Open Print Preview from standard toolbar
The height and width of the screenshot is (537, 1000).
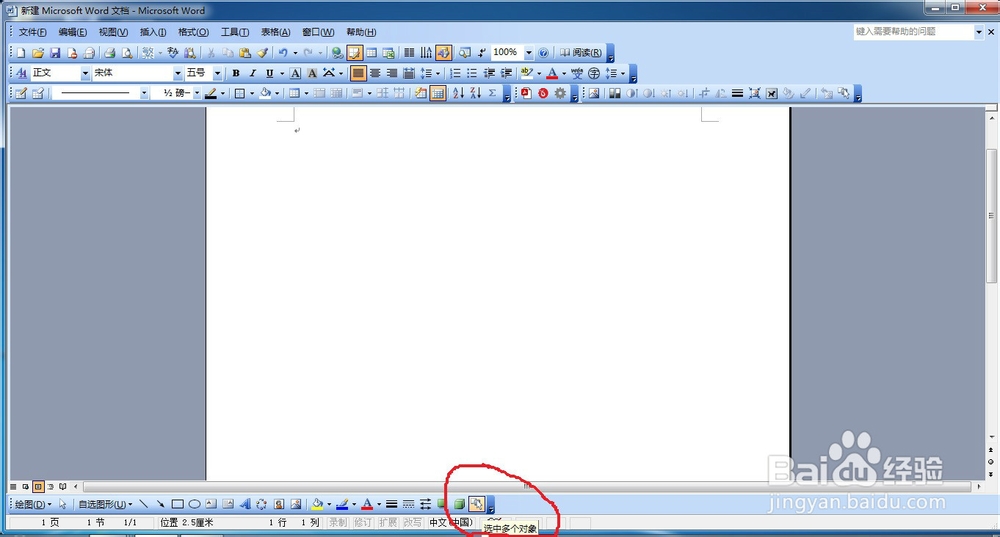coord(127,53)
